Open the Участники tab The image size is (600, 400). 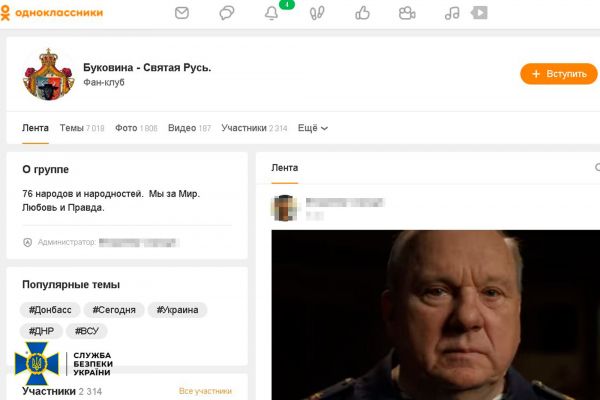point(254,128)
